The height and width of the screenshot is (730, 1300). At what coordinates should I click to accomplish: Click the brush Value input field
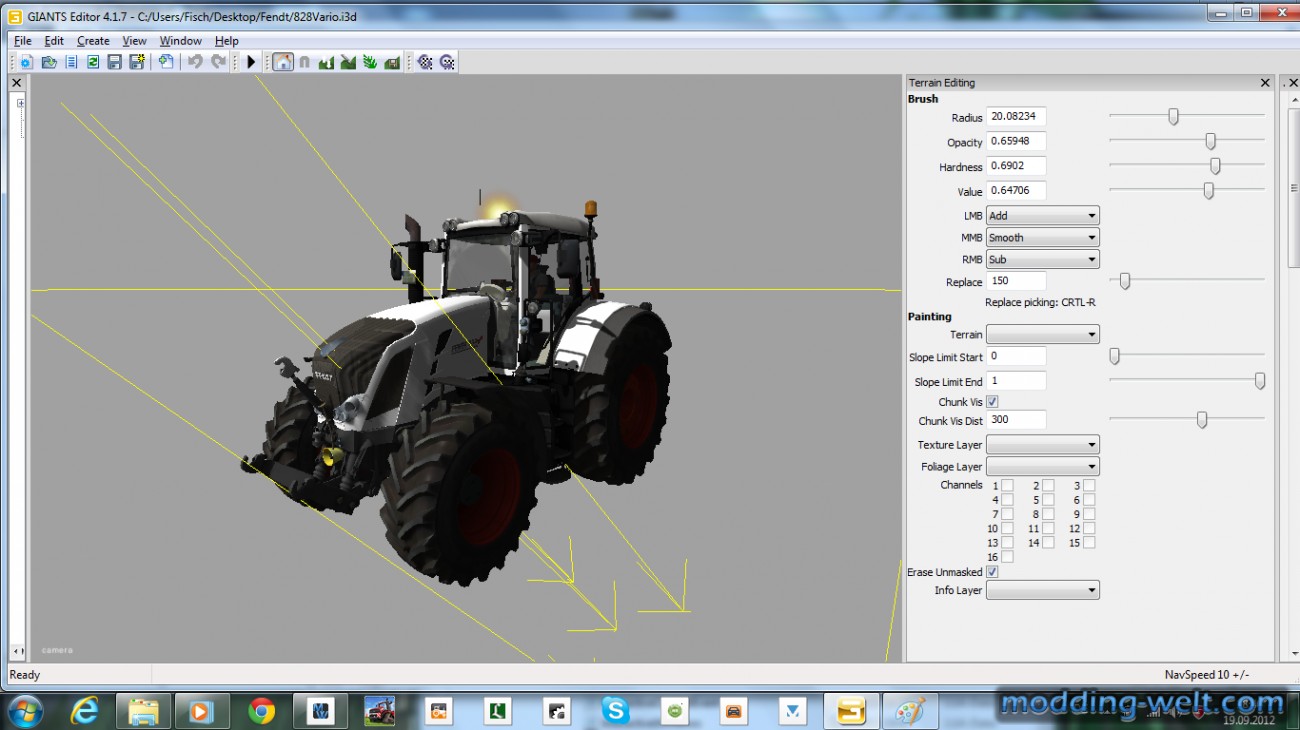coord(1016,190)
